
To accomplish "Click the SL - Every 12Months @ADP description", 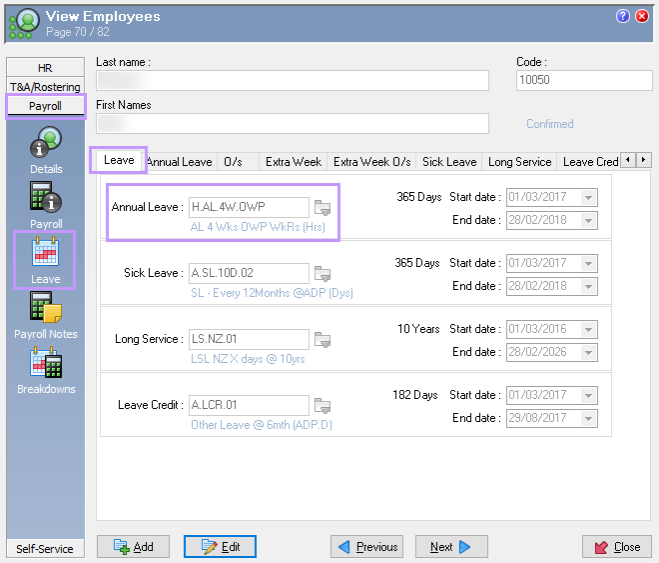I will (272, 293).
